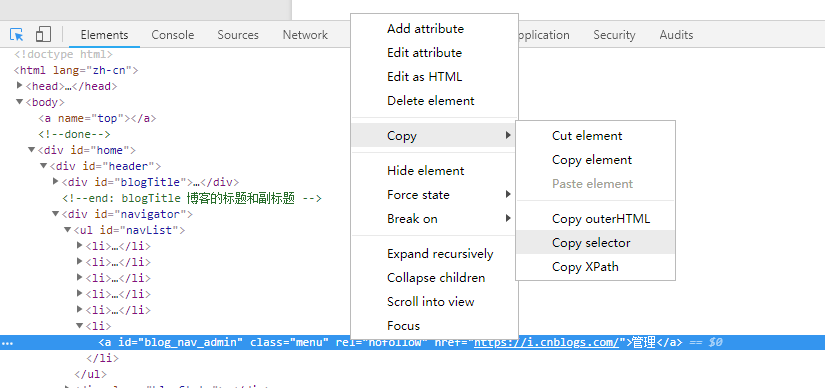Select Collapse children
This screenshot has width=825, height=388.
[x=435, y=277]
